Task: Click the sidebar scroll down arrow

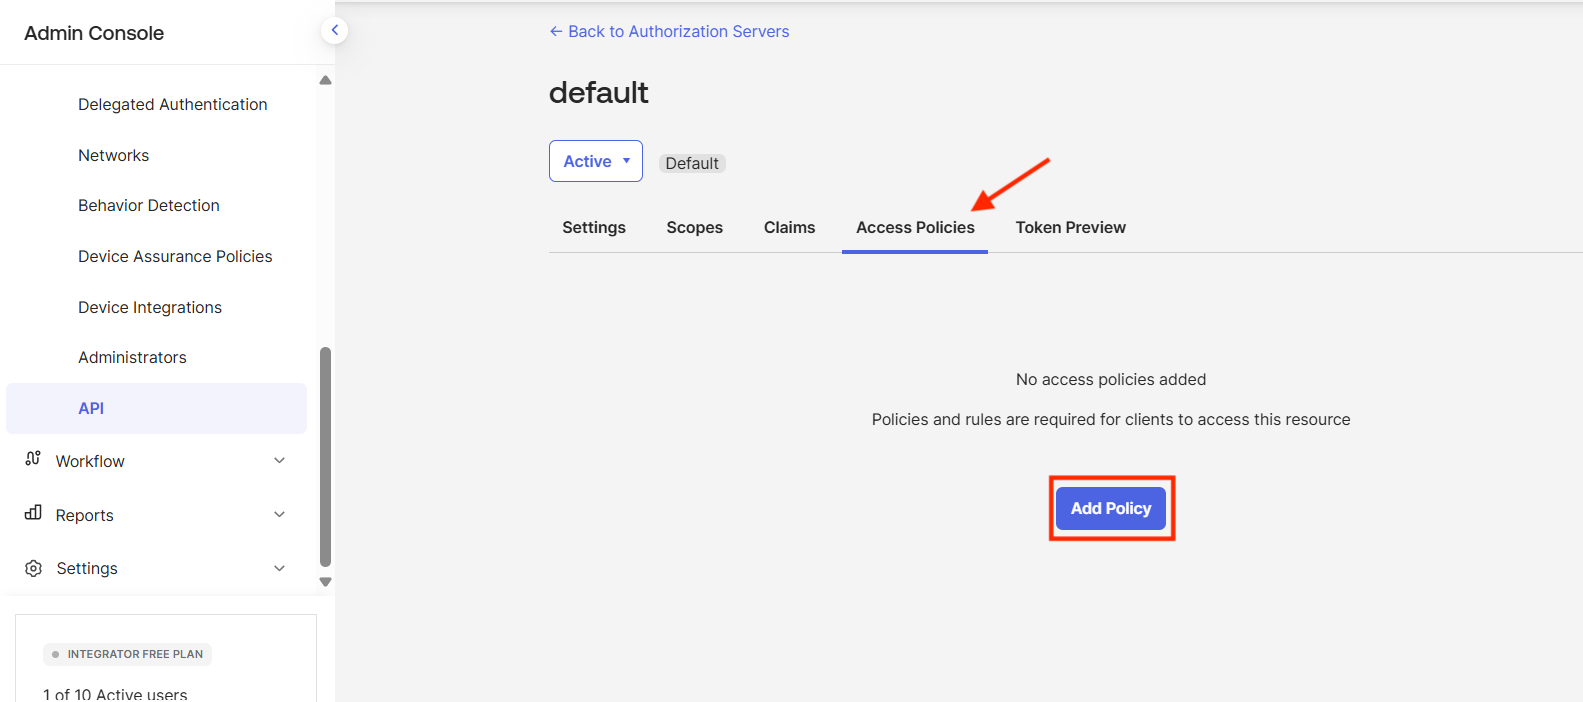Action: click(x=325, y=582)
